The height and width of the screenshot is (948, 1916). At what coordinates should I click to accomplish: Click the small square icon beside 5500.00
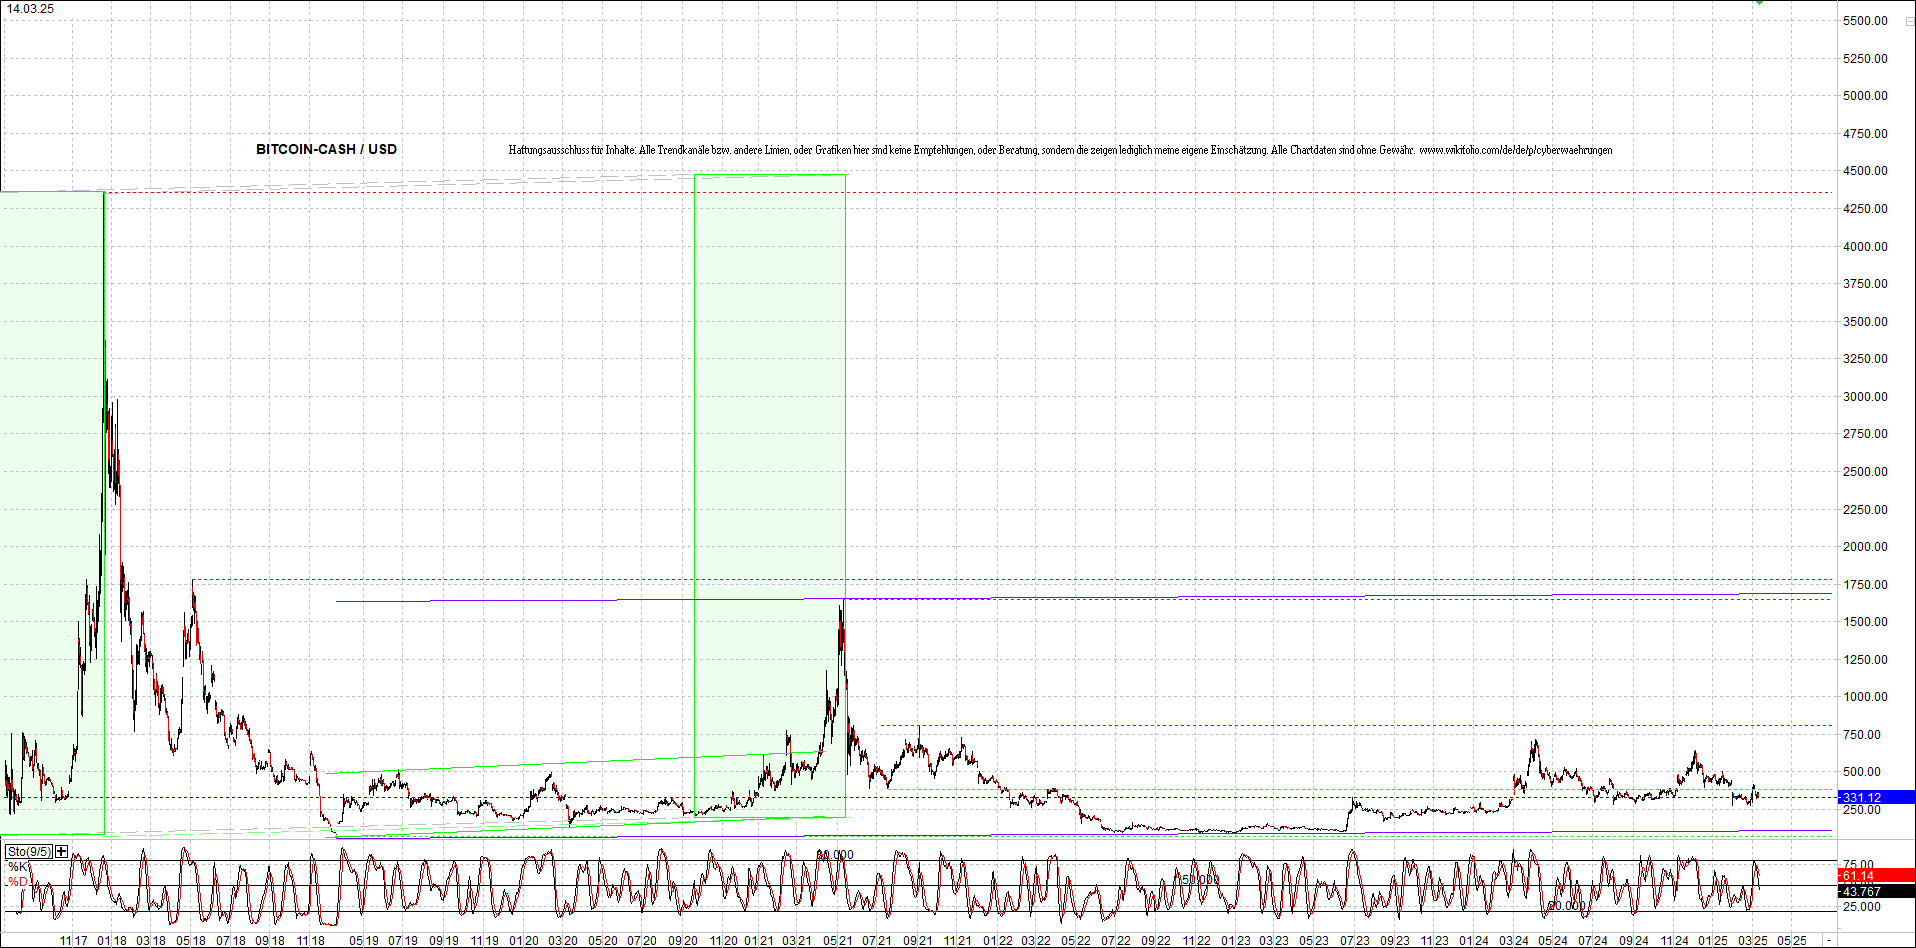(x=1909, y=21)
